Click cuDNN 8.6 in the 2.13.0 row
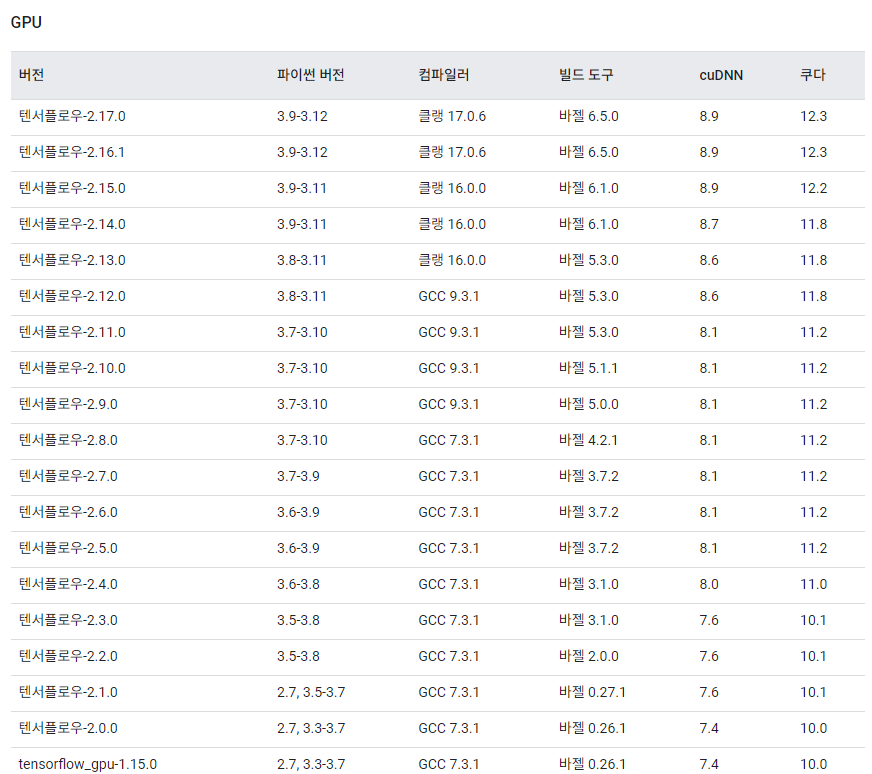This screenshot has width=872, height=774. pyautogui.click(x=709, y=260)
